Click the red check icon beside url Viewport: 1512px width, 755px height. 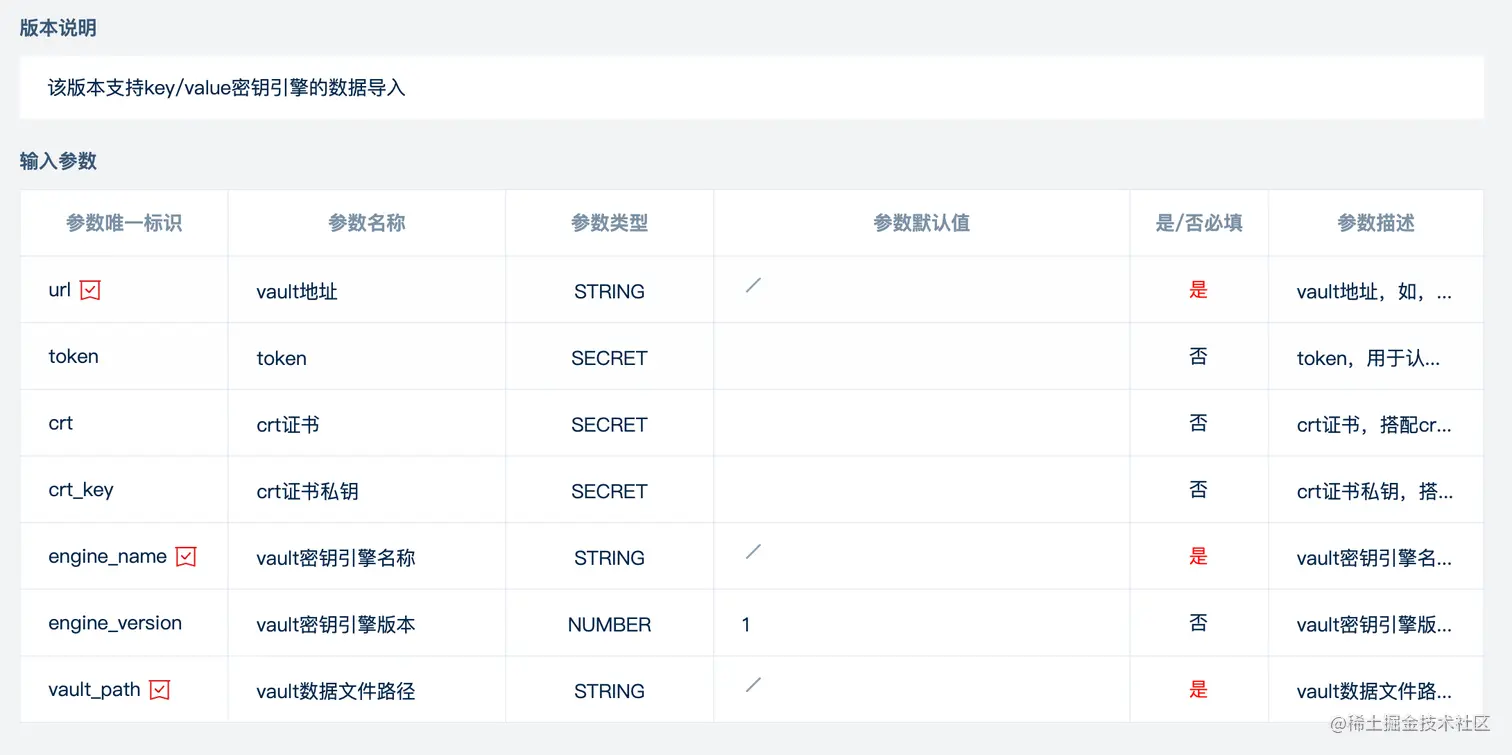(90, 290)
